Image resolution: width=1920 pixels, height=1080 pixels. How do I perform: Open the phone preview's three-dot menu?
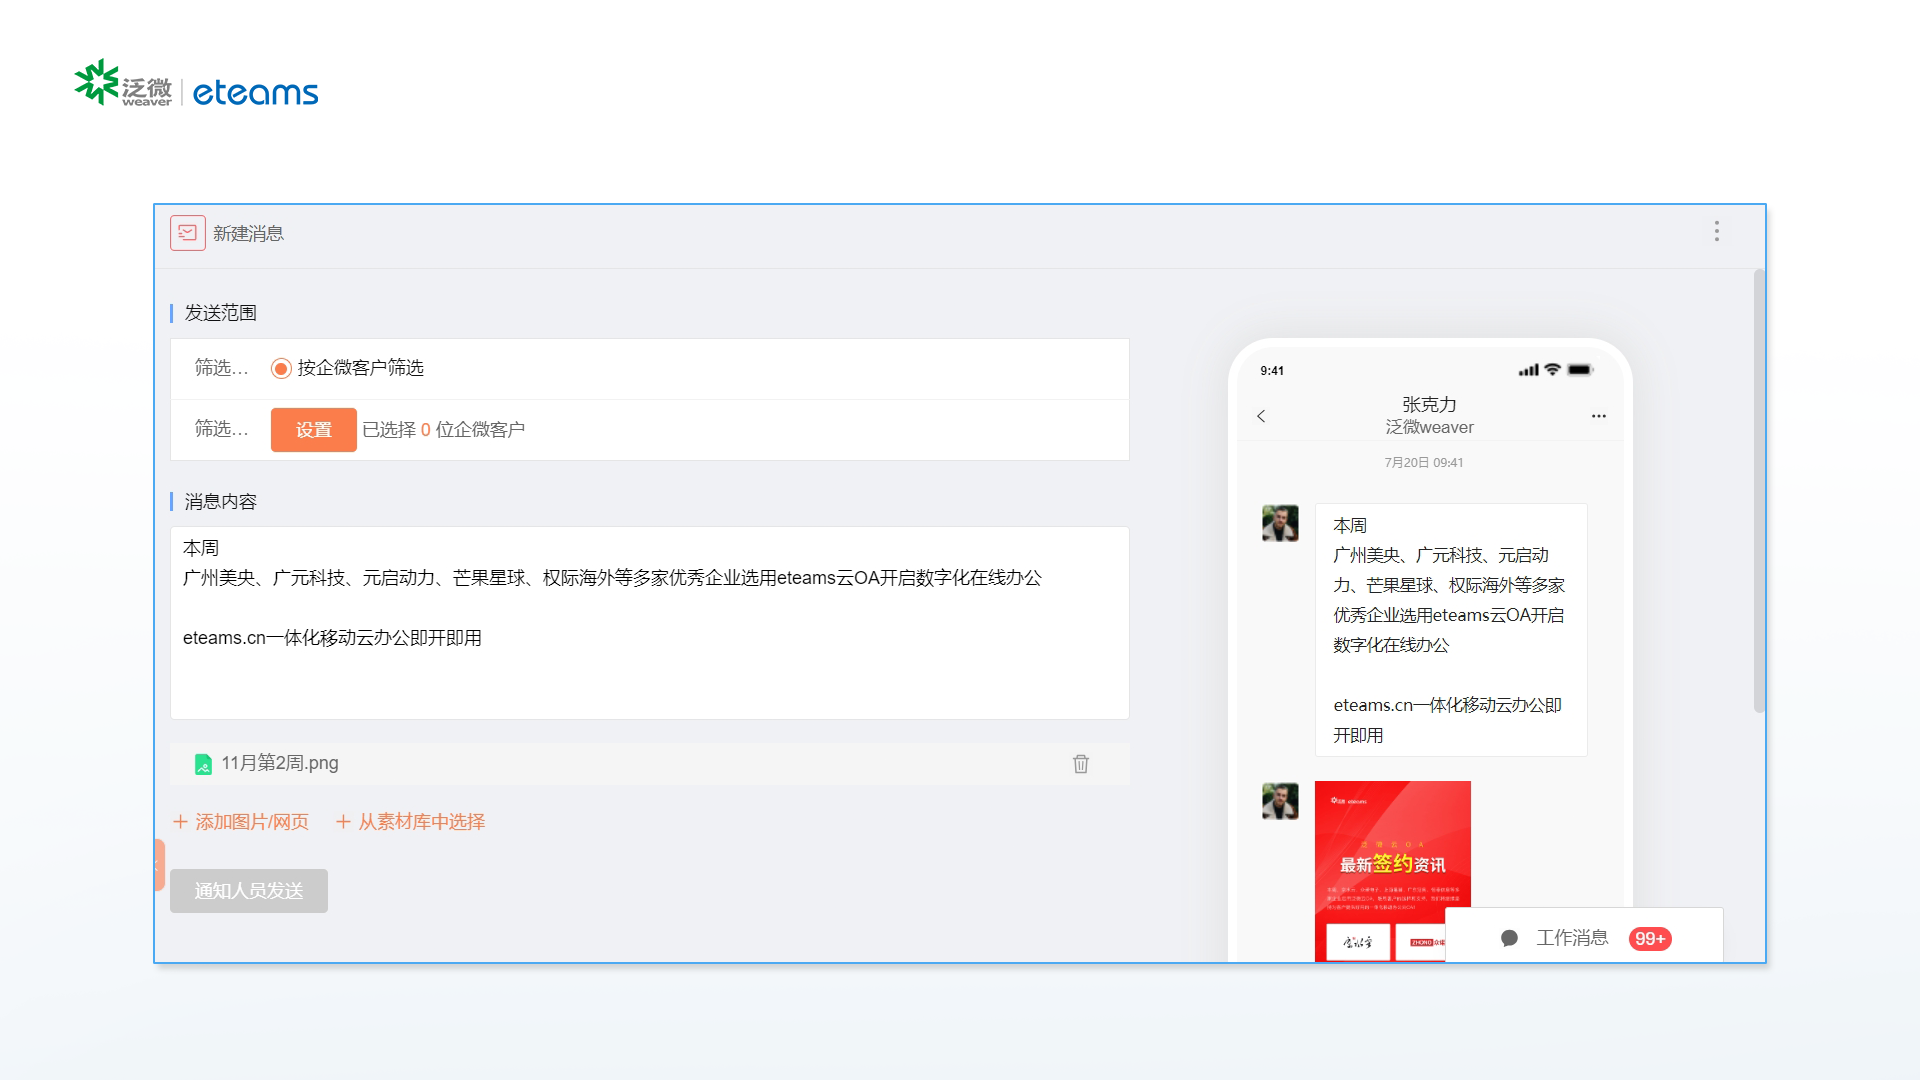pos(1599,416)
